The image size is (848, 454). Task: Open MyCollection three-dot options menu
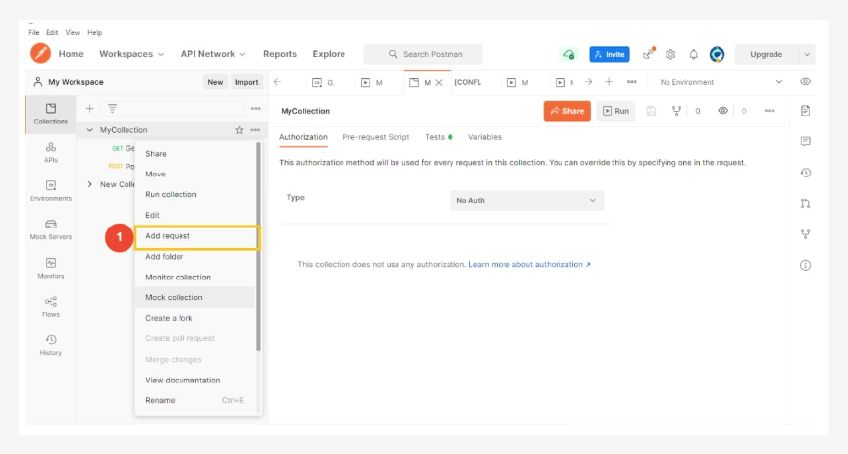point(255,130)
